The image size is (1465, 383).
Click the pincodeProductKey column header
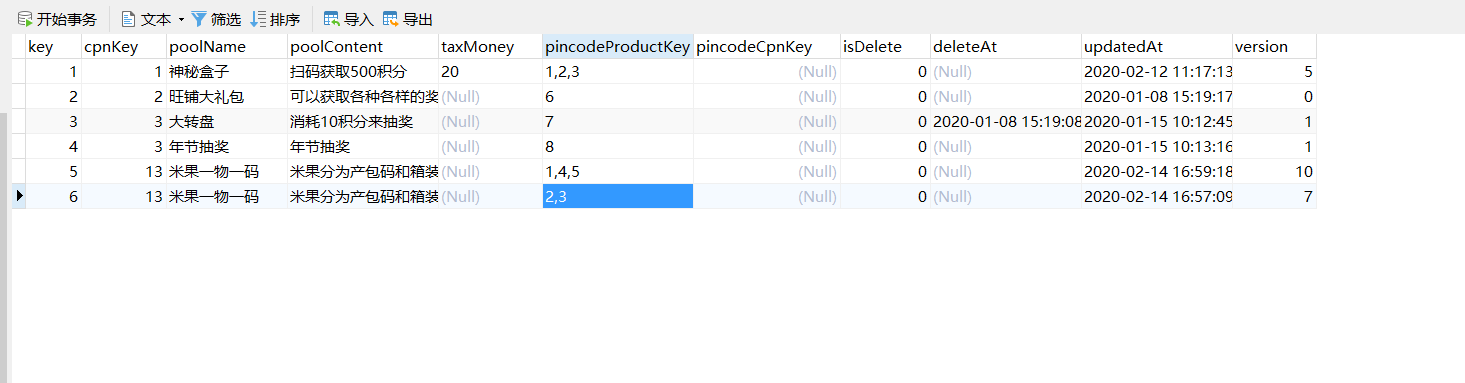[617, 47]
